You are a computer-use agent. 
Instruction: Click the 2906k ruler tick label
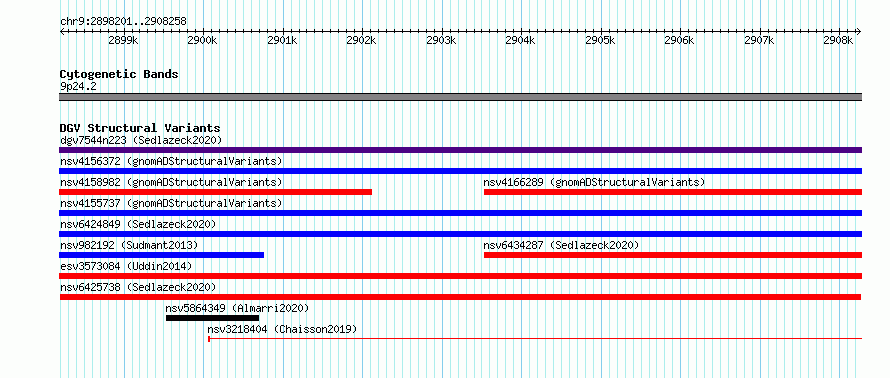(679, 41)
